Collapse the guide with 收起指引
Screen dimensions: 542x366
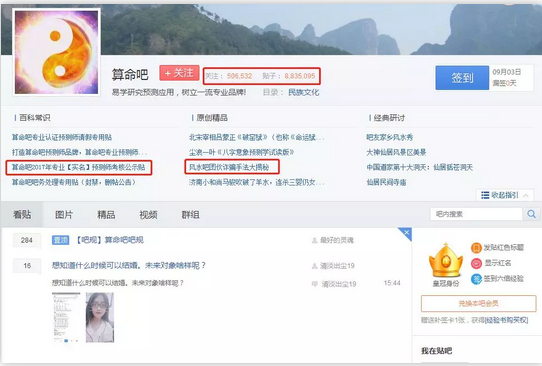(505, 195)
